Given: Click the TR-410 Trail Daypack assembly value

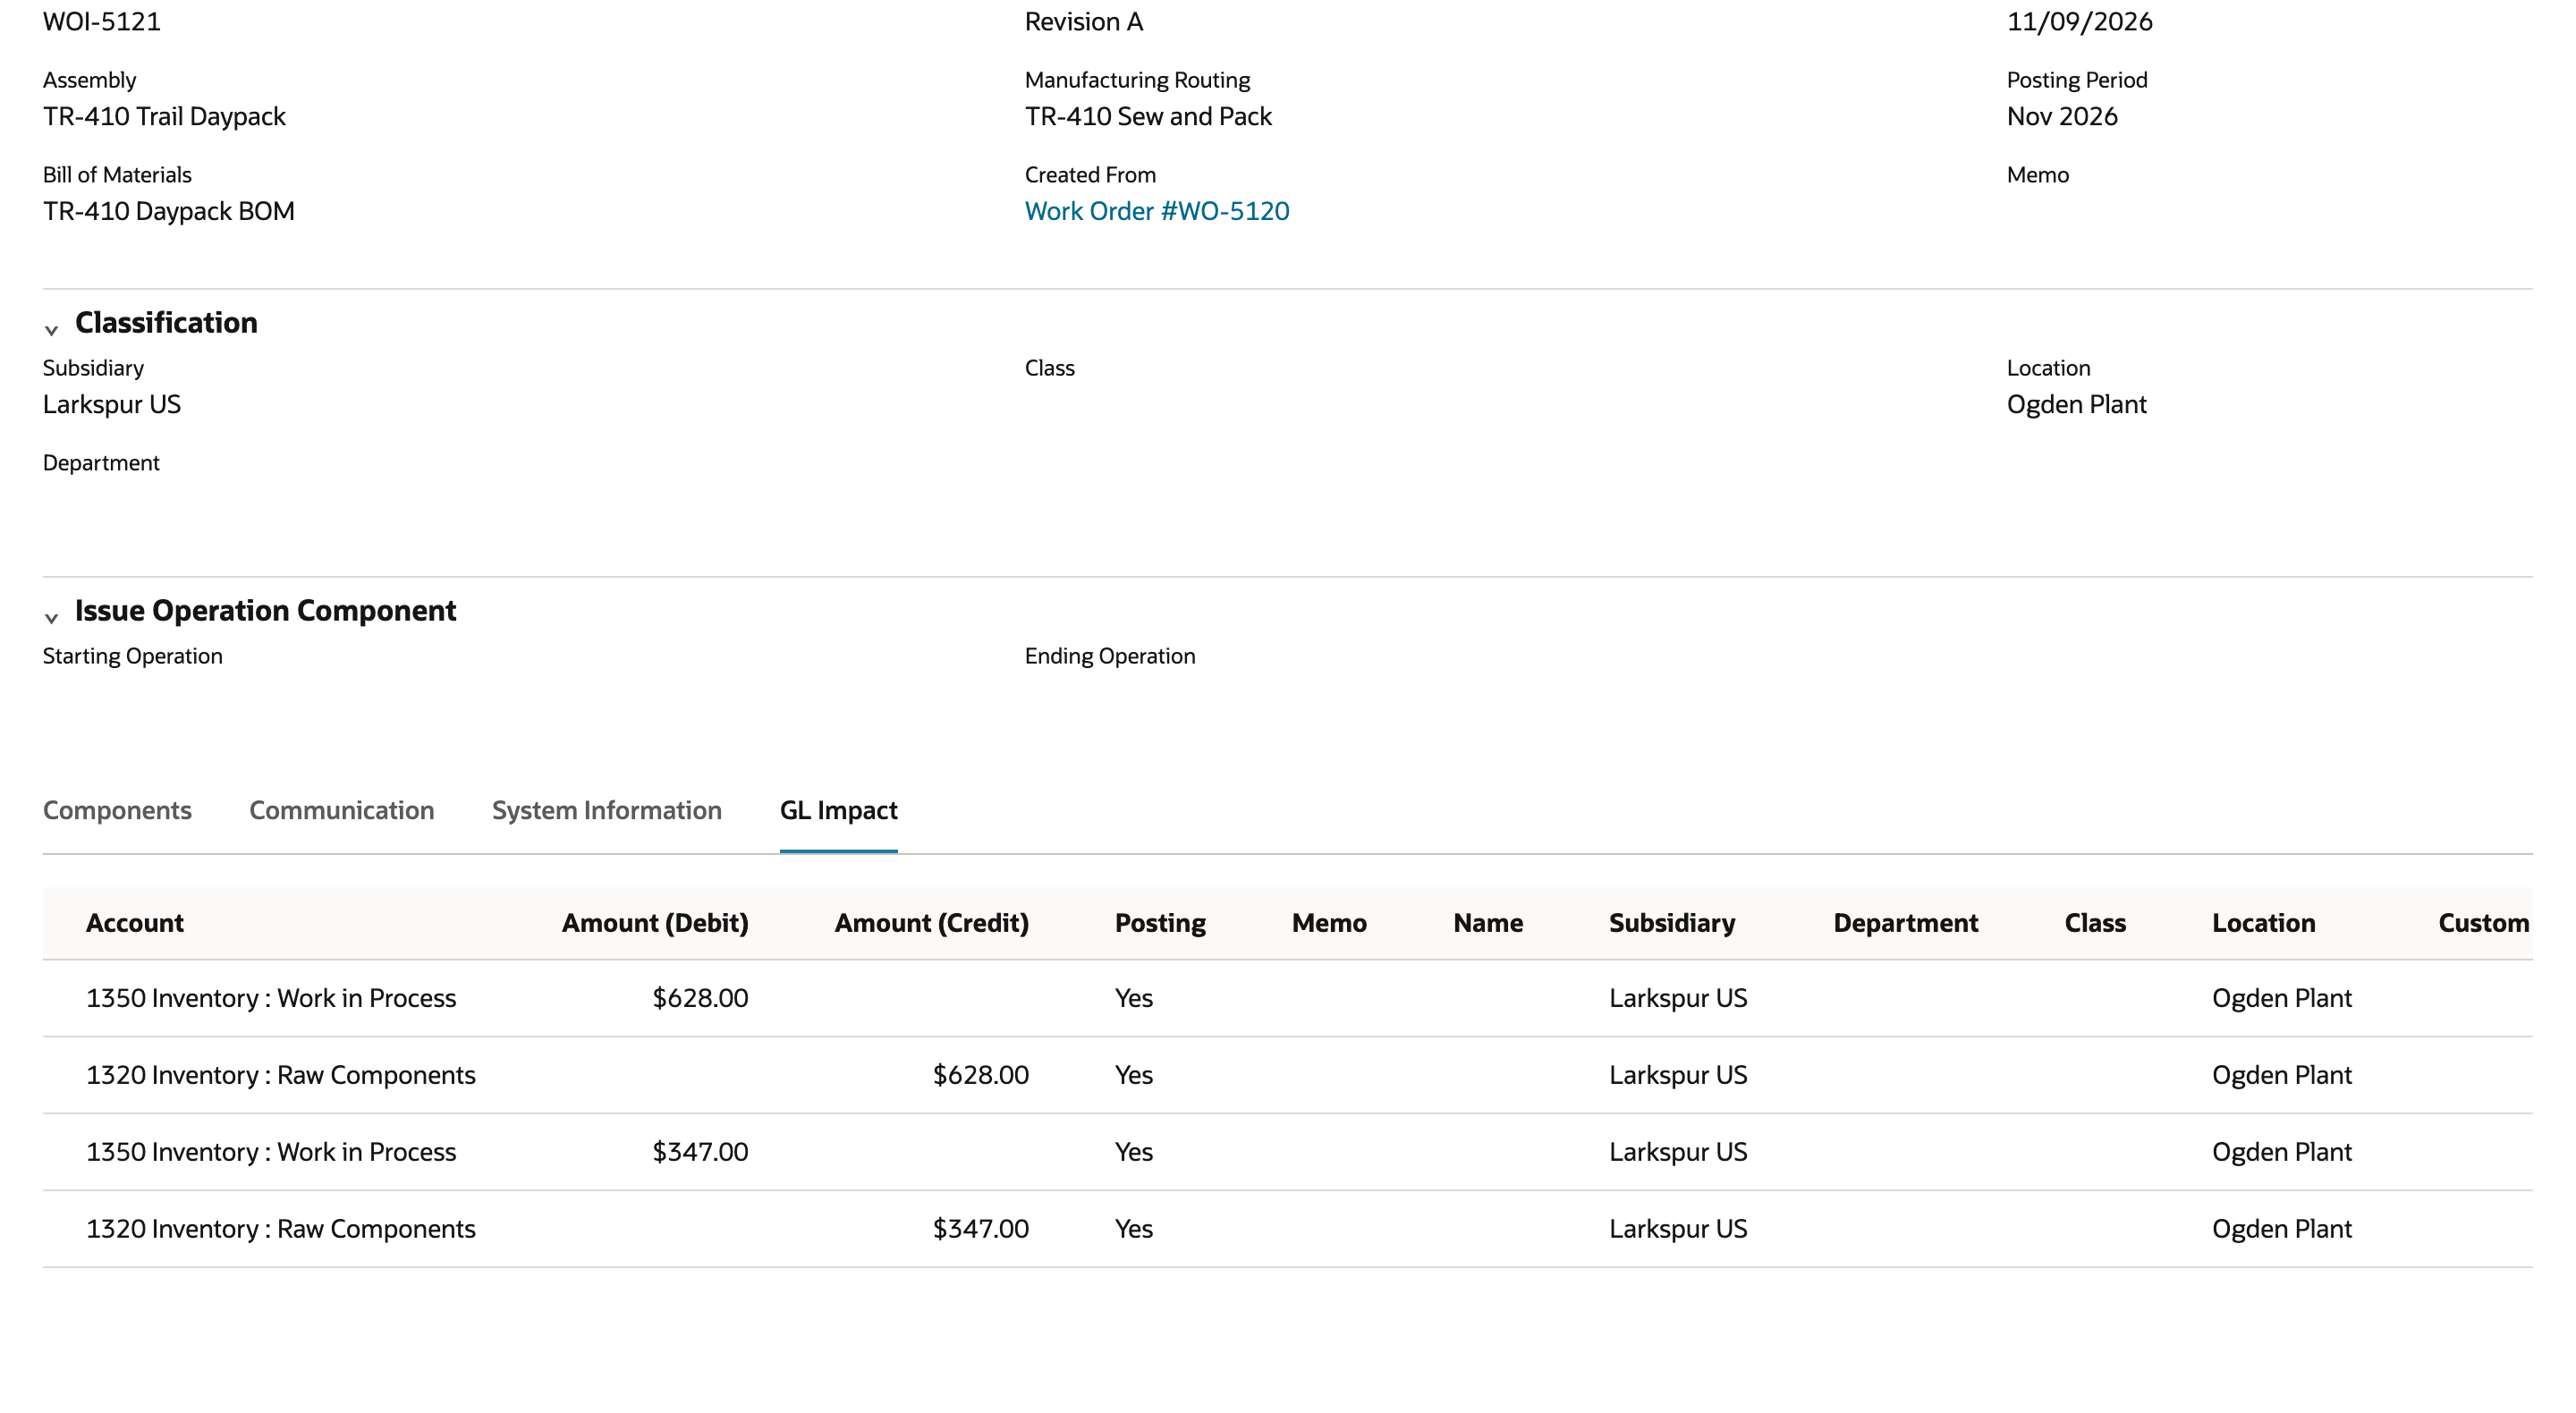Looking at the screenshot, I should click(164, 116).
